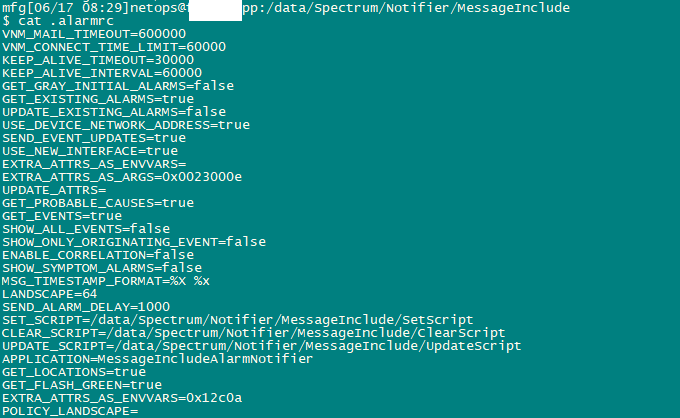Click the USE_DEVICE_NETWORK_ADDRESS=true line

click(x=126, y=125)
